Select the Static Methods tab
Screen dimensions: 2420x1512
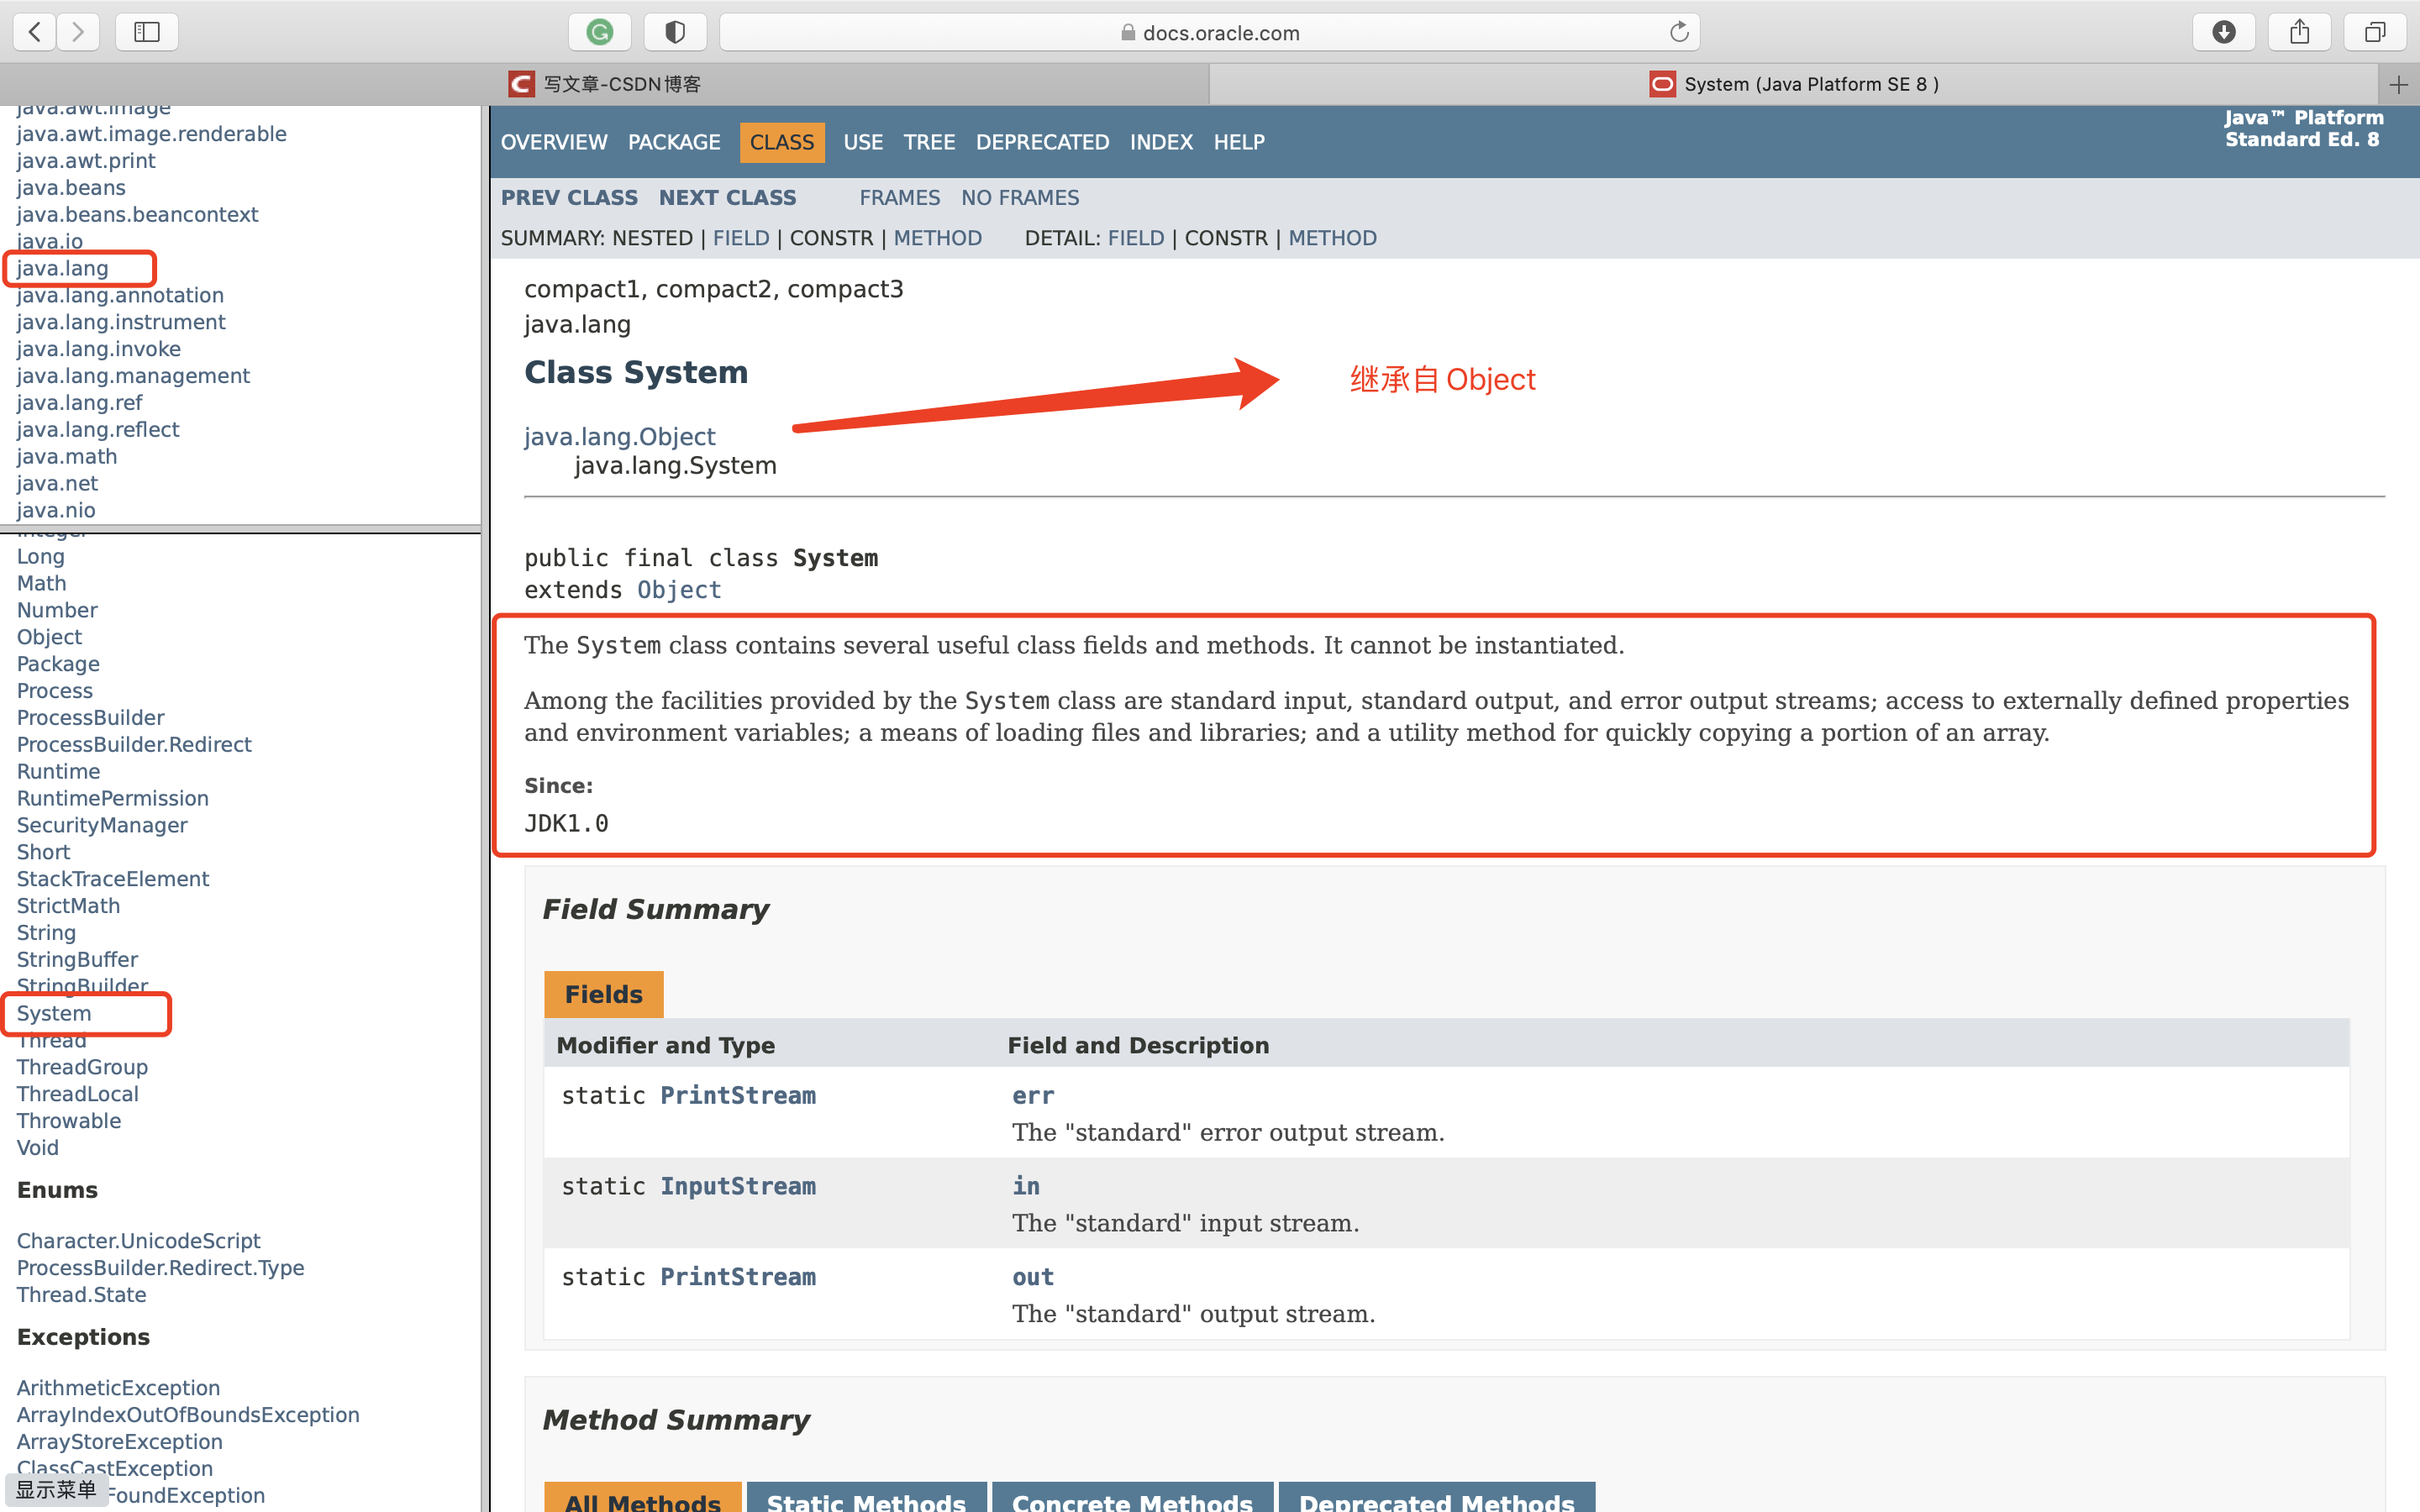tap(866, 1500)
